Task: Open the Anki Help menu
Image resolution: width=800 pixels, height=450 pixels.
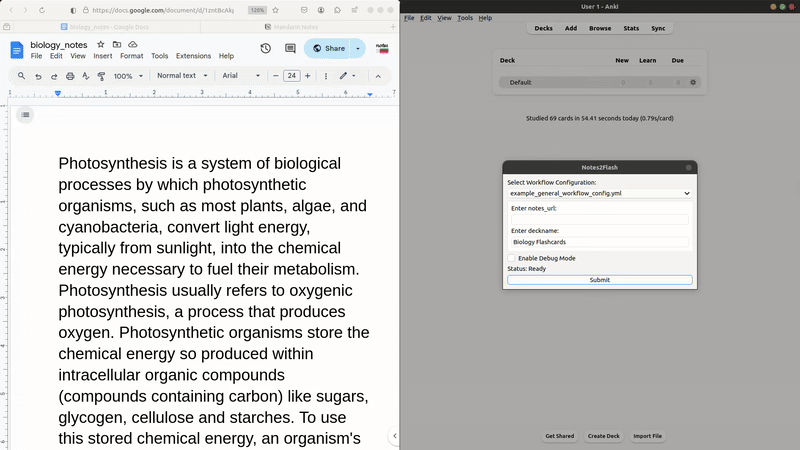Action: point(485,18)
